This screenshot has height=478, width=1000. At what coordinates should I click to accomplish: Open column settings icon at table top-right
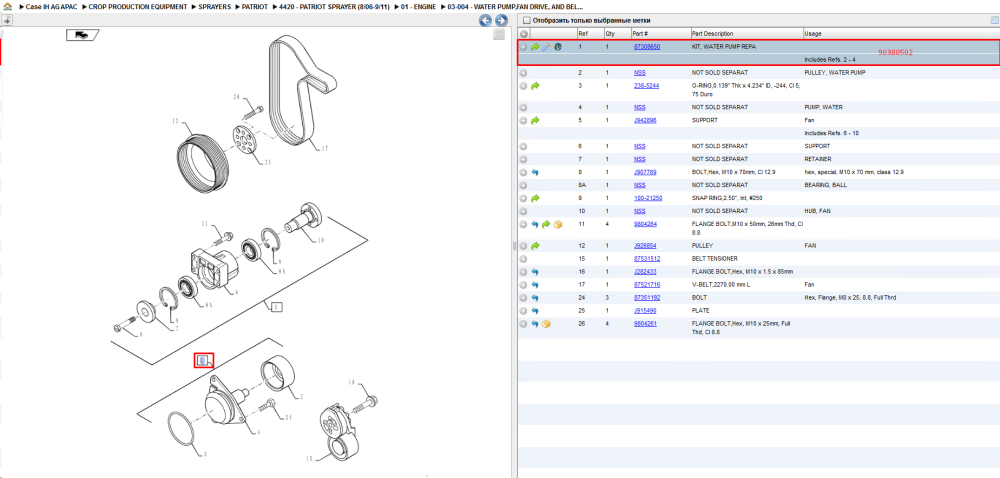click(x=994, y=20)
